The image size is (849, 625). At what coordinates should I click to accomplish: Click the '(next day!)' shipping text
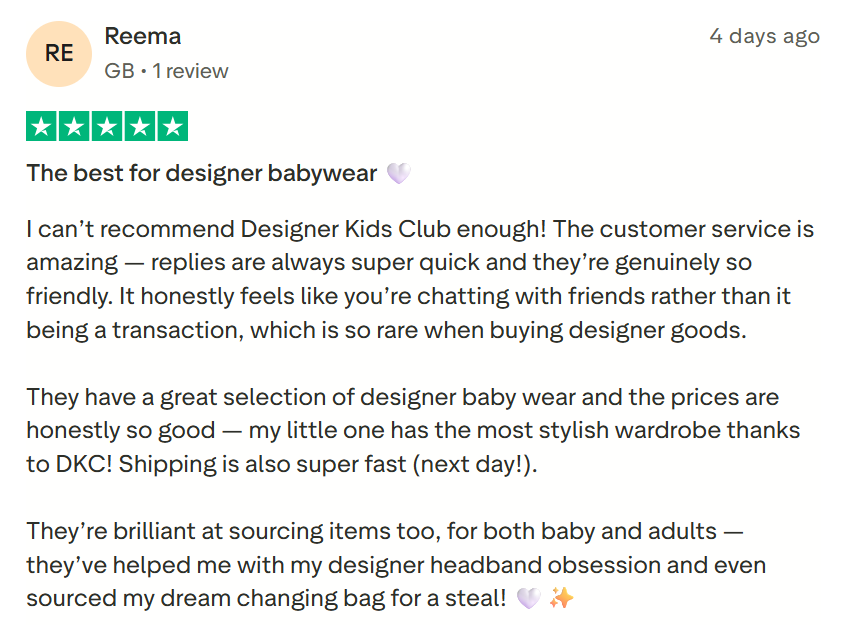468,464
